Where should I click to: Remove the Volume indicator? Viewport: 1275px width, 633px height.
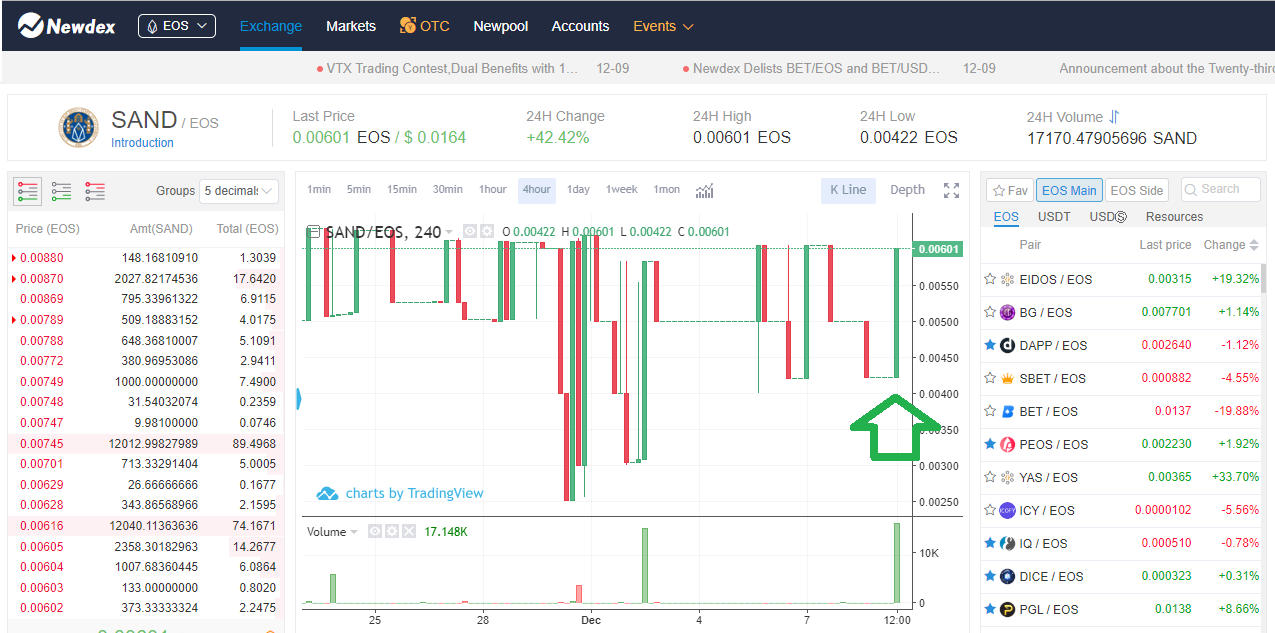[x=408, y=531]
